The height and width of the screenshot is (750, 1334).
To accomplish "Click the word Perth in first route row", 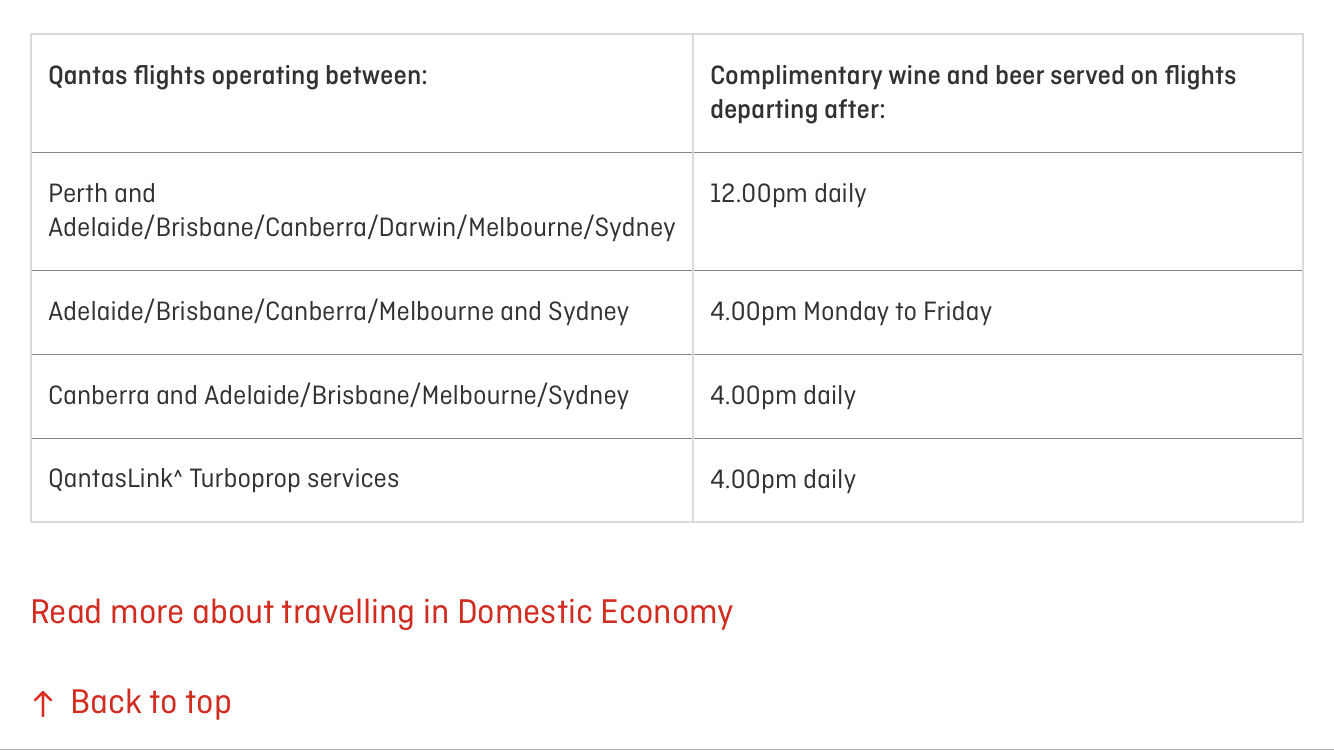I will click(76, 193).
